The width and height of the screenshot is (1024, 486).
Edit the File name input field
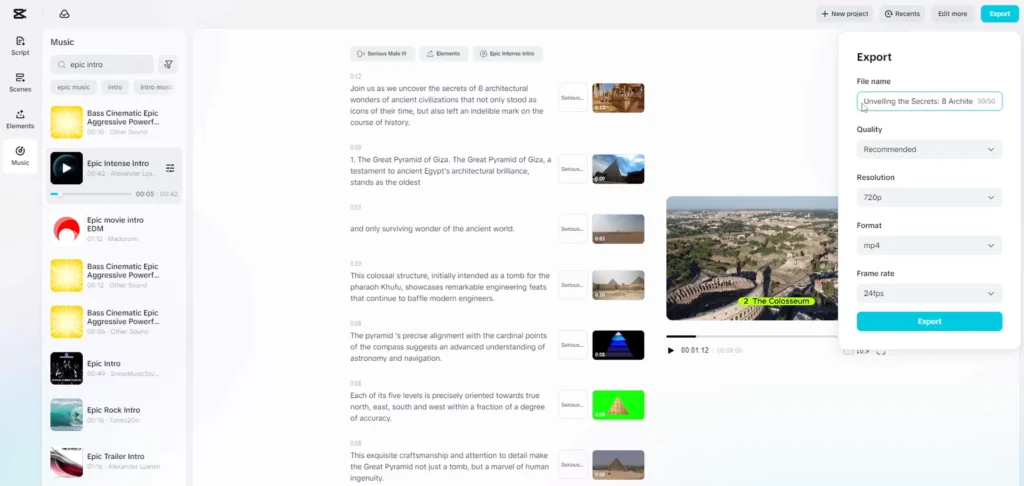(929, 101)
